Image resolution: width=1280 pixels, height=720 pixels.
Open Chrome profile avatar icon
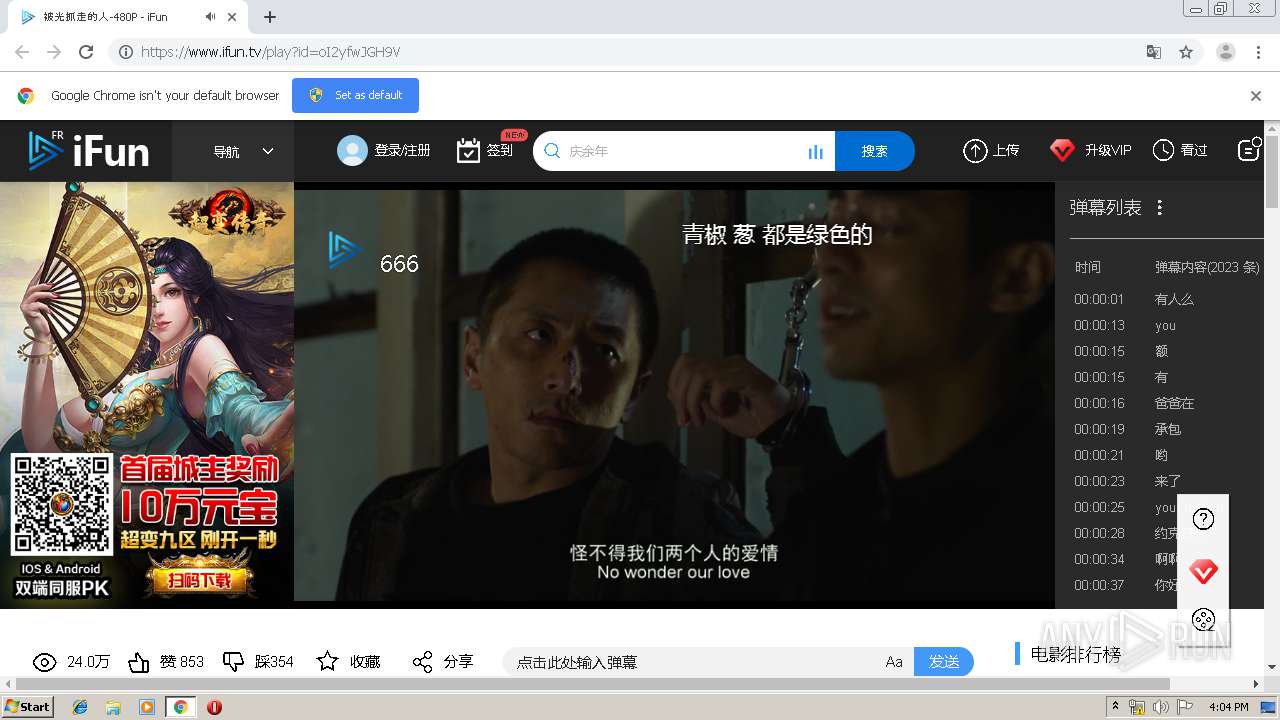point(1225,52)
